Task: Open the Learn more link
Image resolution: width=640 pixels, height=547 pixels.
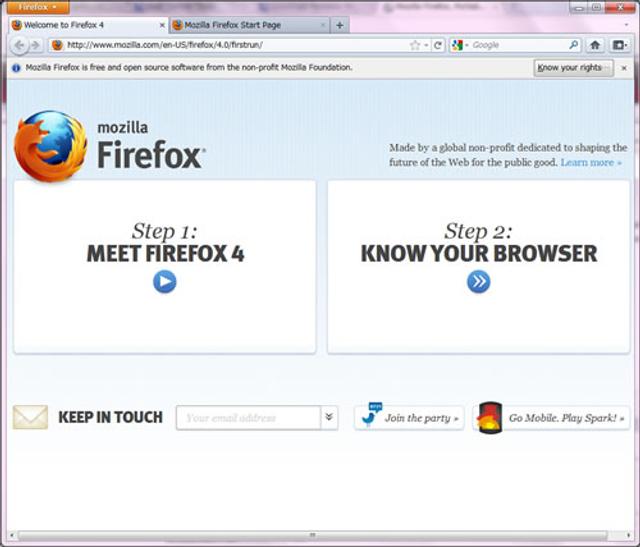Action: tap(591, 162)
